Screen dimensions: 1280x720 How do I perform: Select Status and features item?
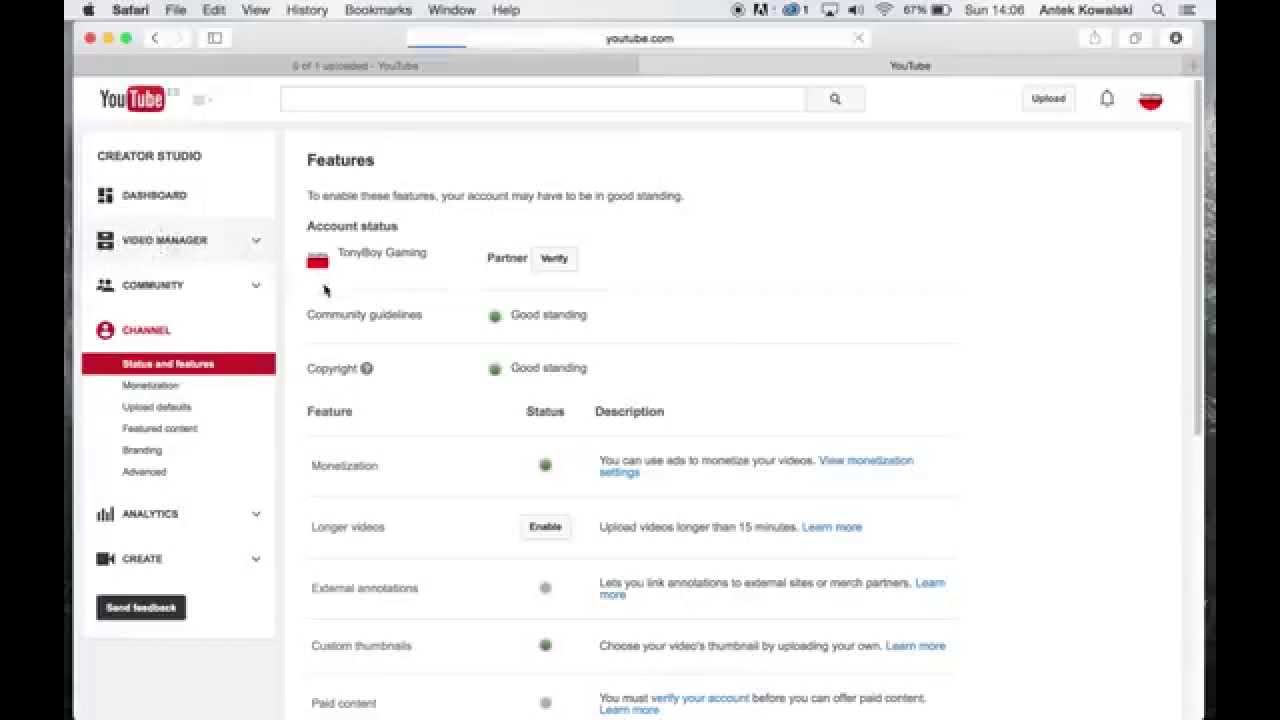point(179,364)
